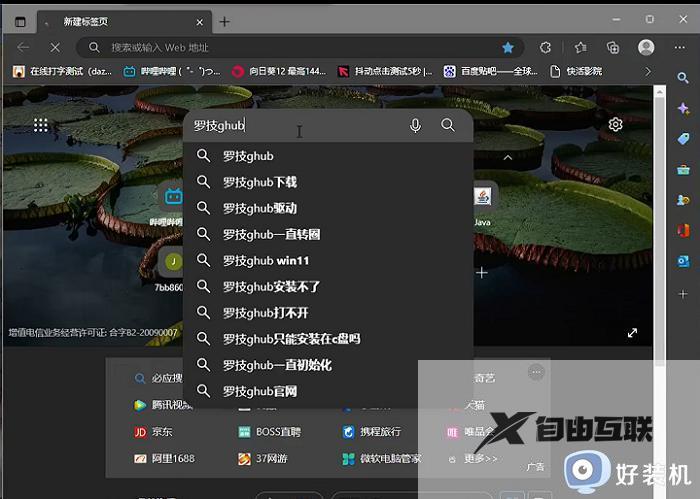The height and width of the screenshot is (499, 700).
Task: Expand bookmarks bar overflow chevron
Action: click(648, 71)
